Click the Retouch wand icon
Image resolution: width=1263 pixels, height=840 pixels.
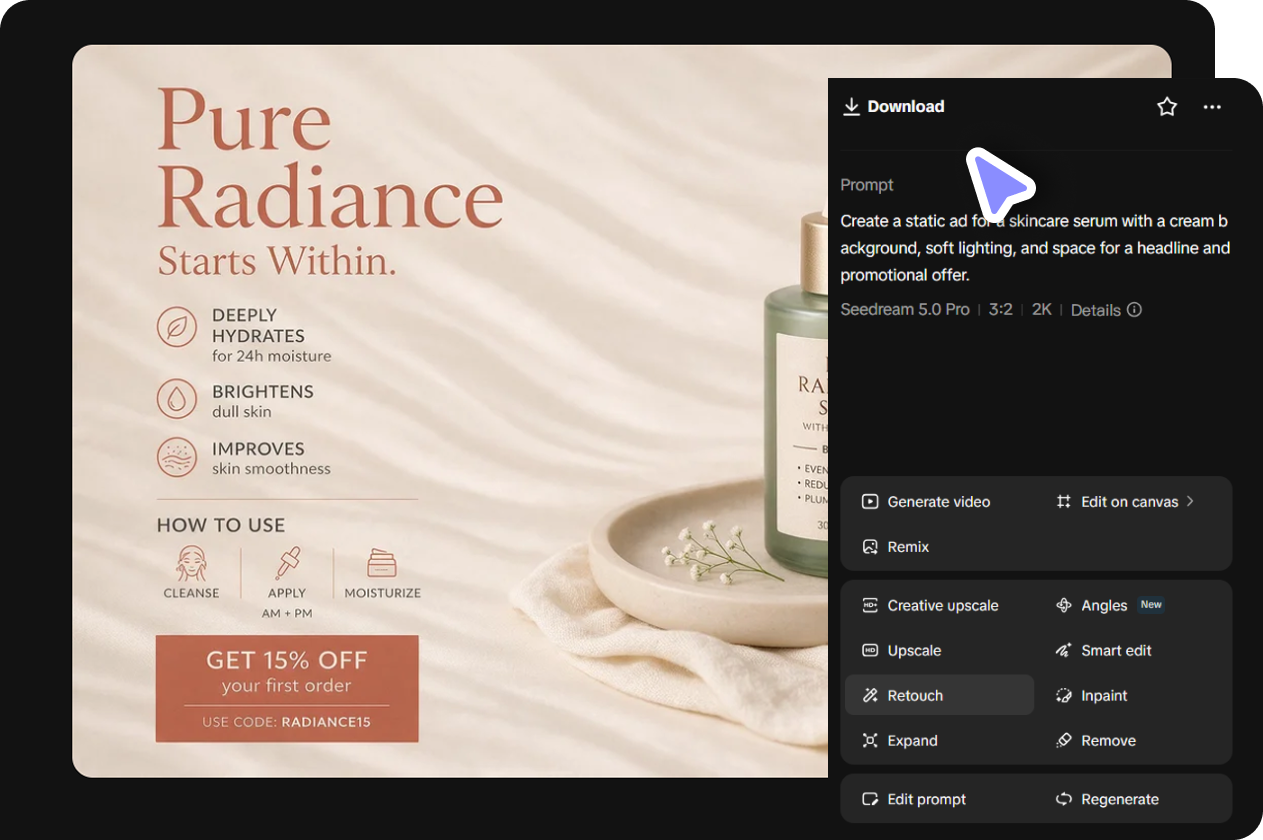pos(870,696)
